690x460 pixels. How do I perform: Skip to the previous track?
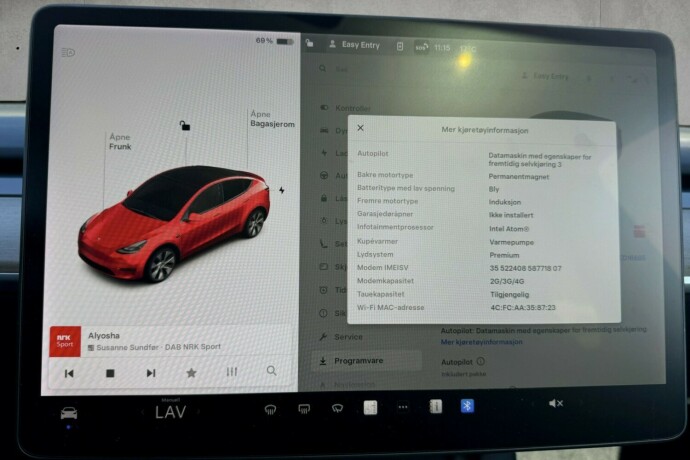tap(69, 373)
